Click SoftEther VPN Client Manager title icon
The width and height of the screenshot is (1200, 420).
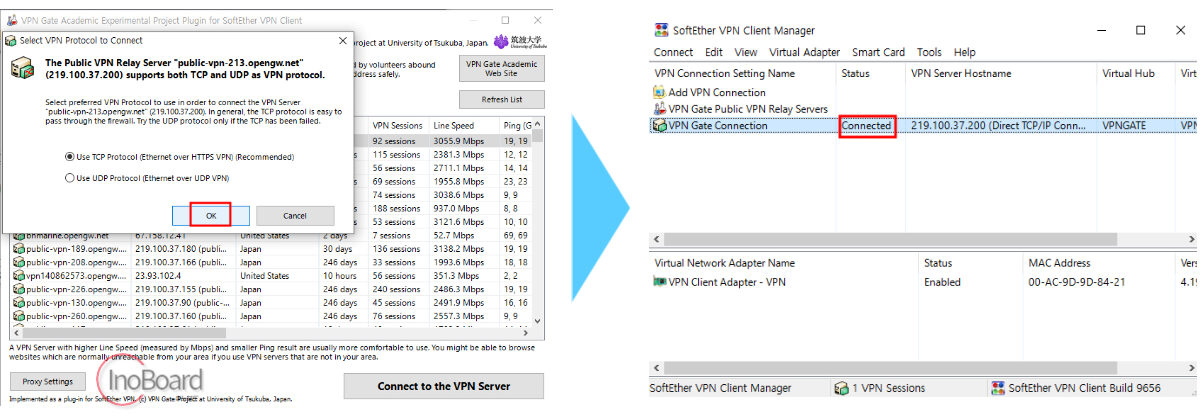click(x=661, y=30)
